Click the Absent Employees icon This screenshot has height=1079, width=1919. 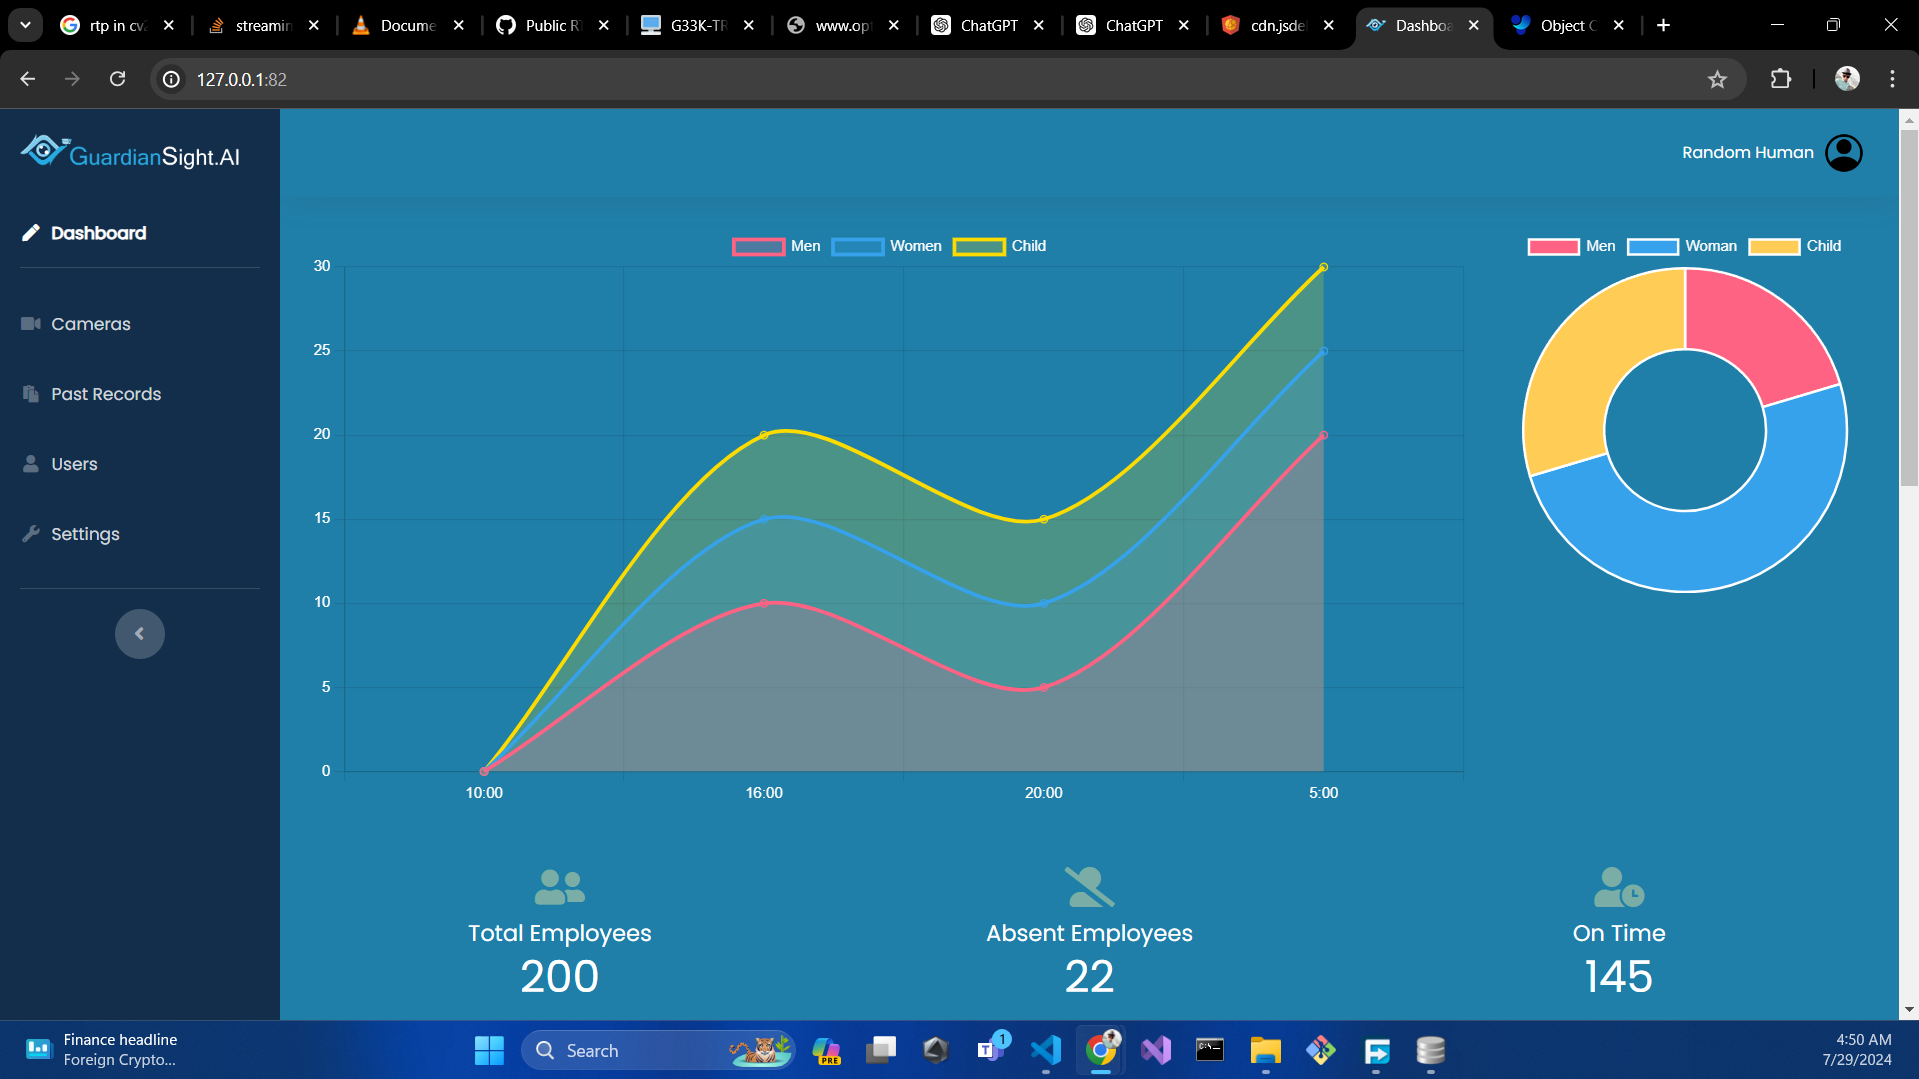click(1088, 886)
